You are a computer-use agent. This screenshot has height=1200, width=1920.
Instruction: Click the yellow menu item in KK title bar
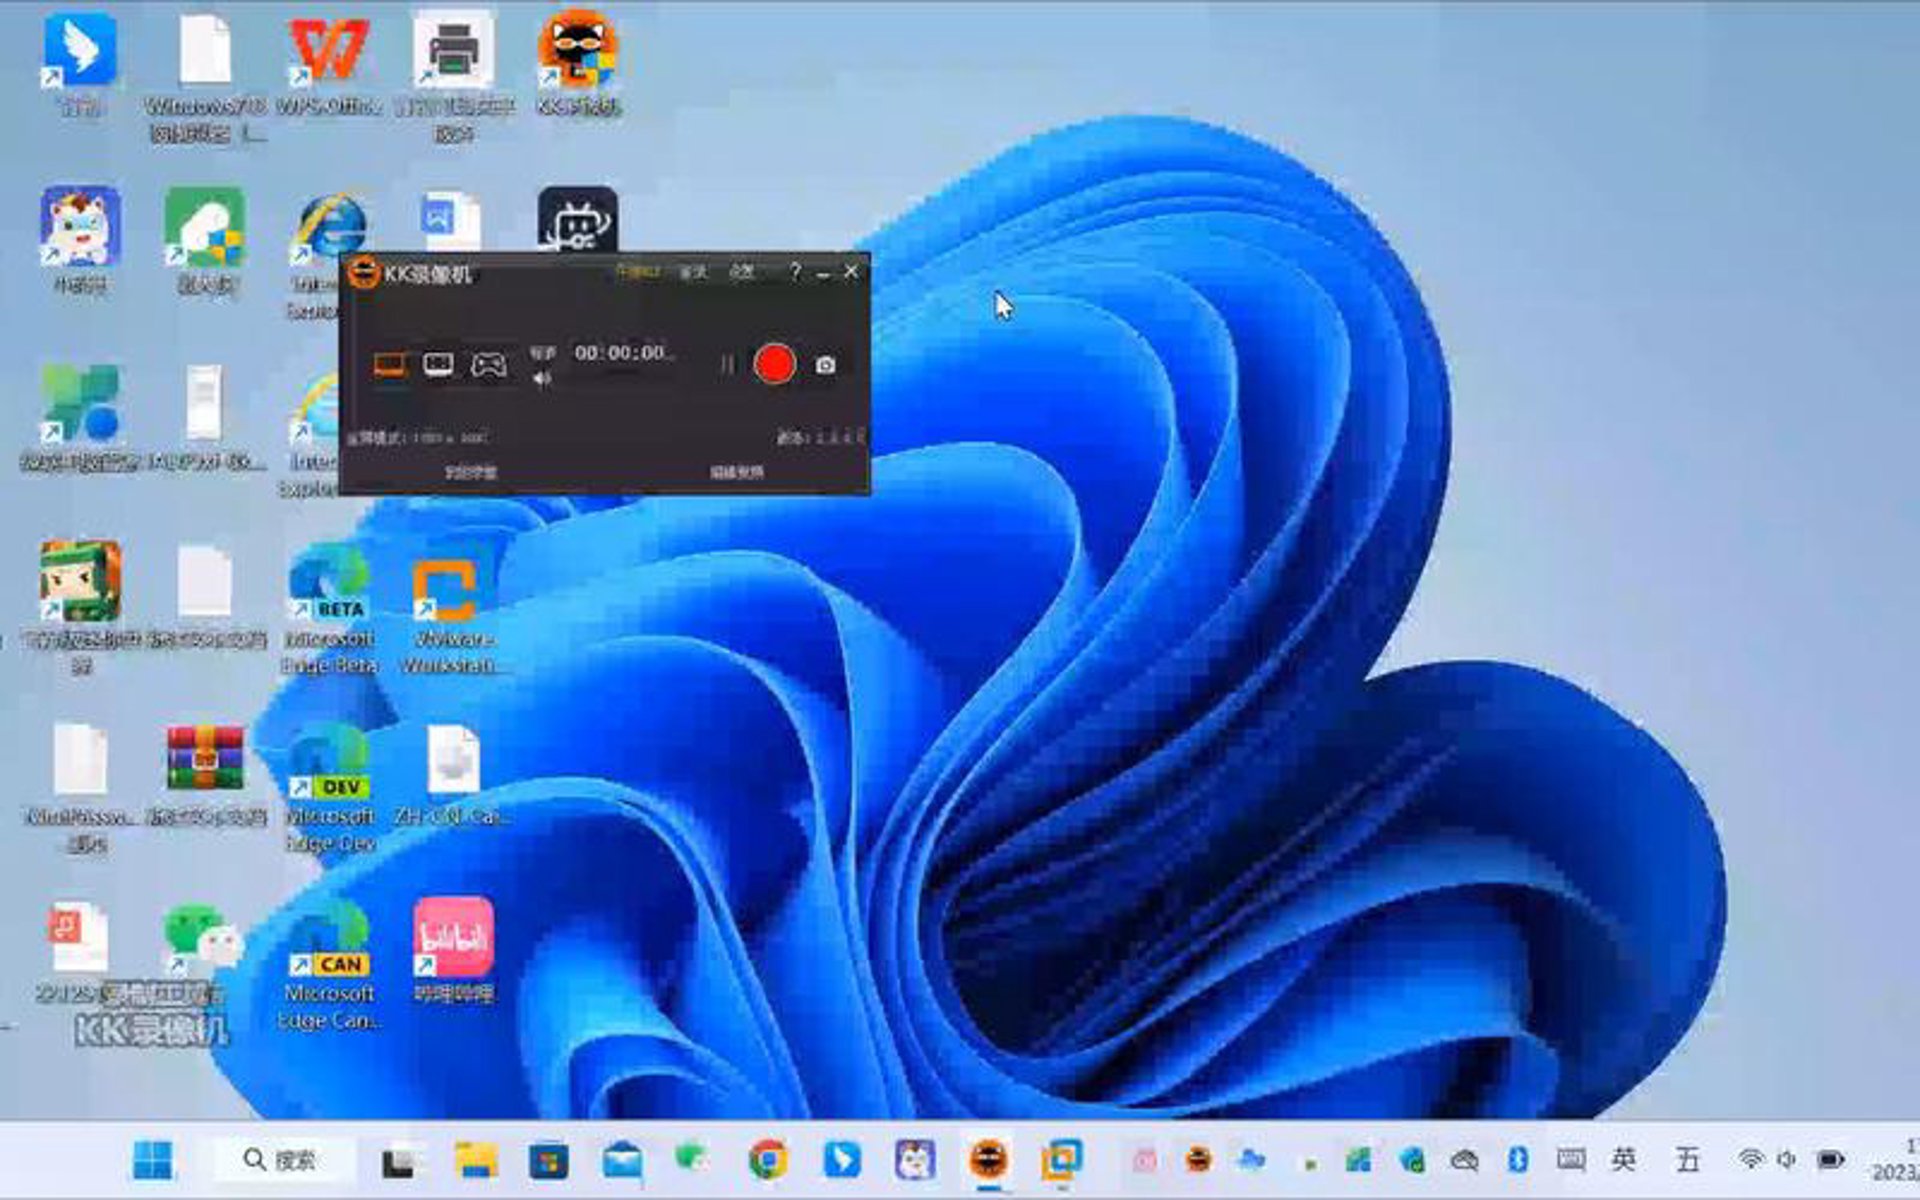click(637, 271)
